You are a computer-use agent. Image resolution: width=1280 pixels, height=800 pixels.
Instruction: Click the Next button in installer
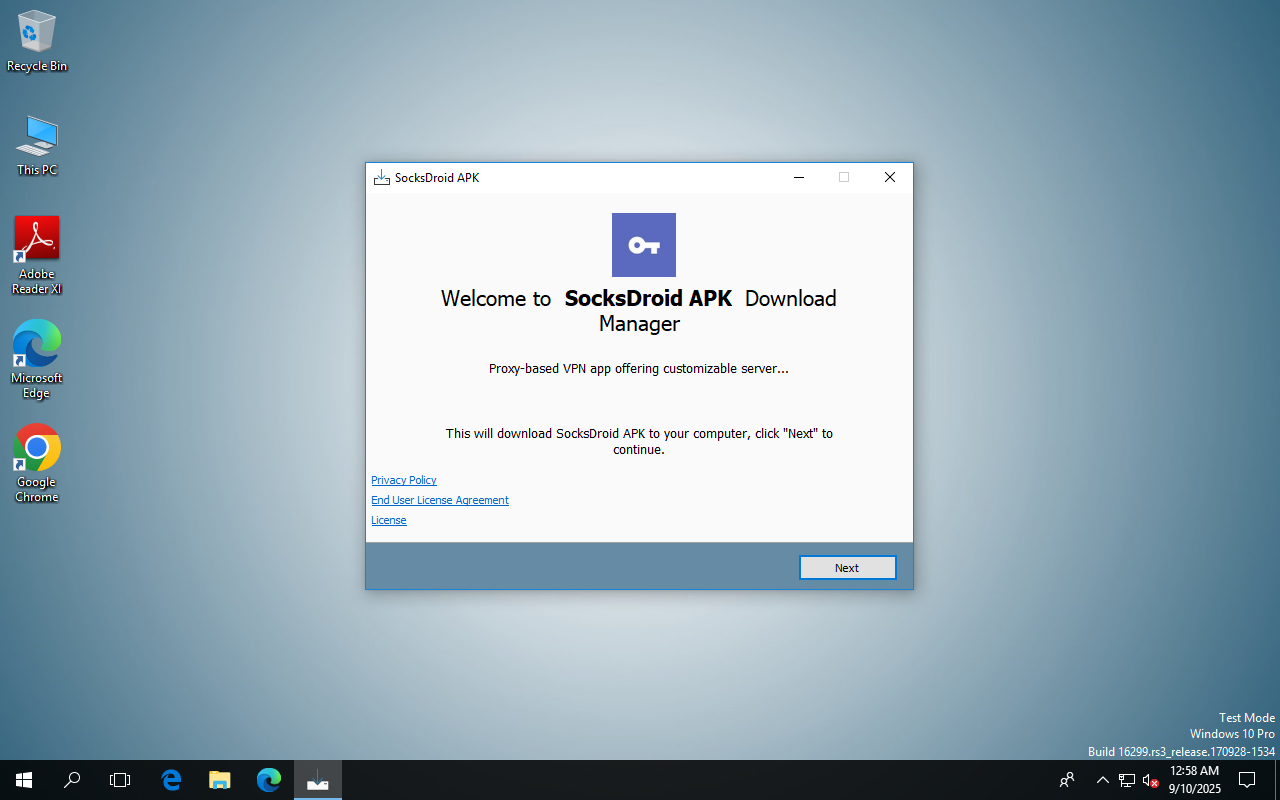847,567
